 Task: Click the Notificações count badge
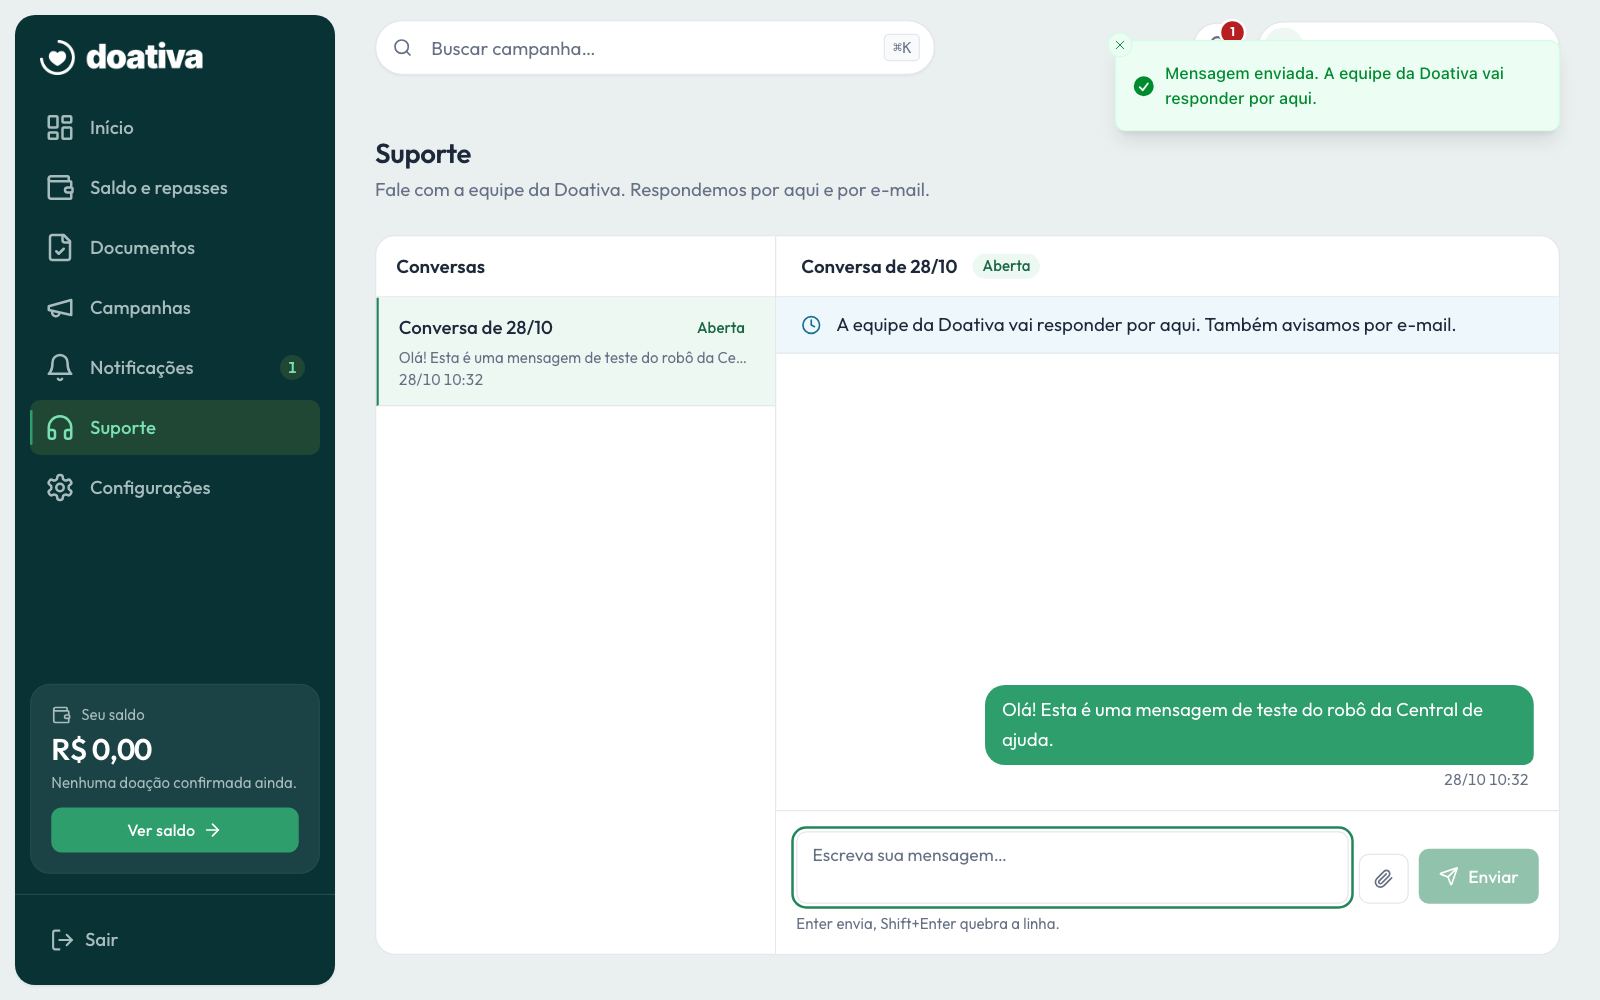click(292, 368)
